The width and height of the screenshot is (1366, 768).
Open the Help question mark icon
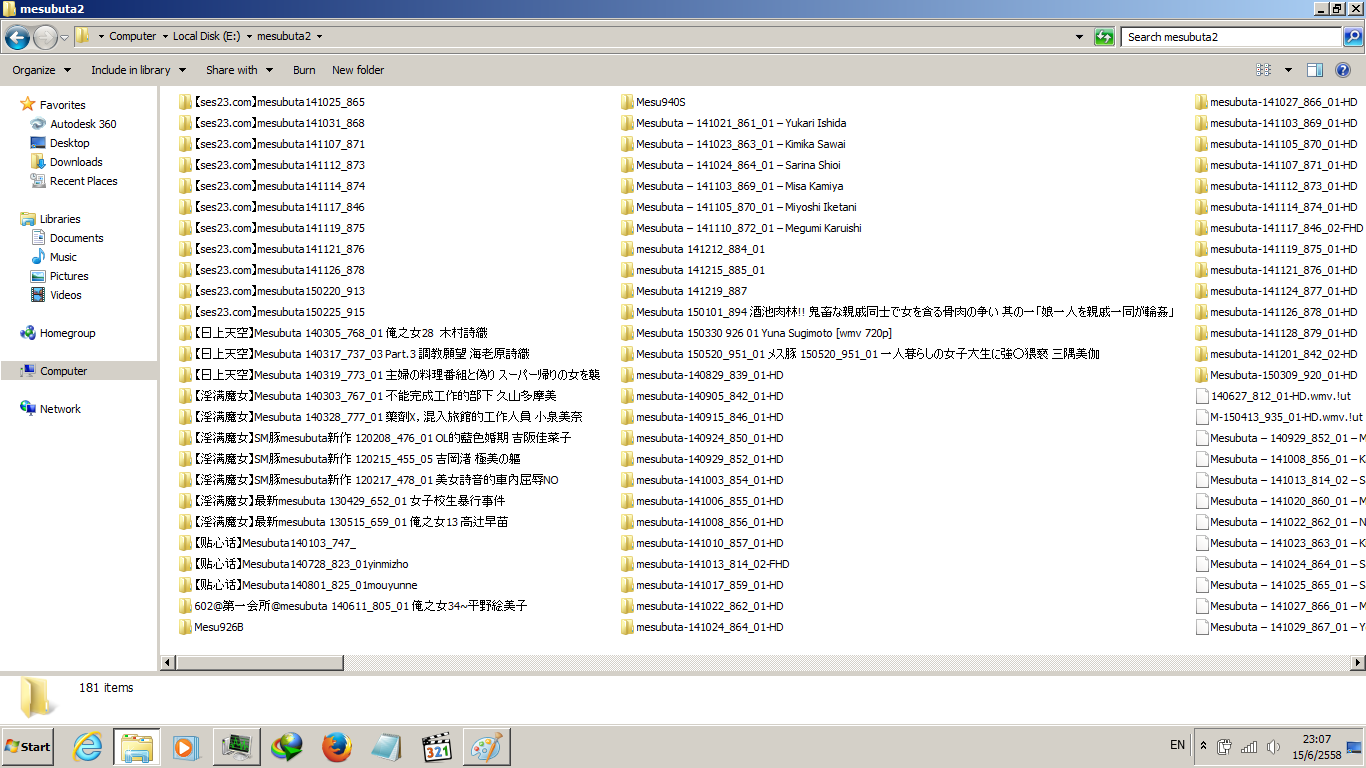pyautogui.click(x=1343, y=70)
